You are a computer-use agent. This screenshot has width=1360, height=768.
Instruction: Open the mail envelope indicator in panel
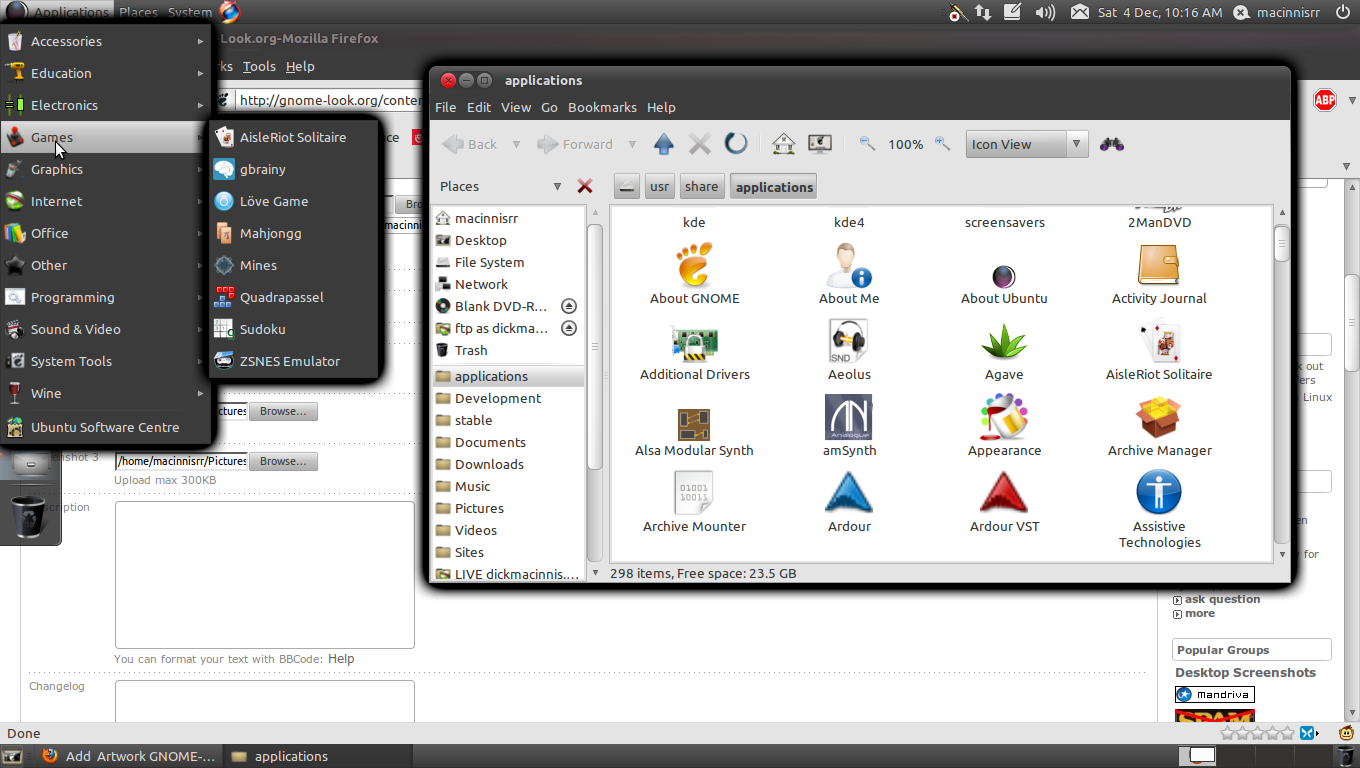[x=1080, y=12]
